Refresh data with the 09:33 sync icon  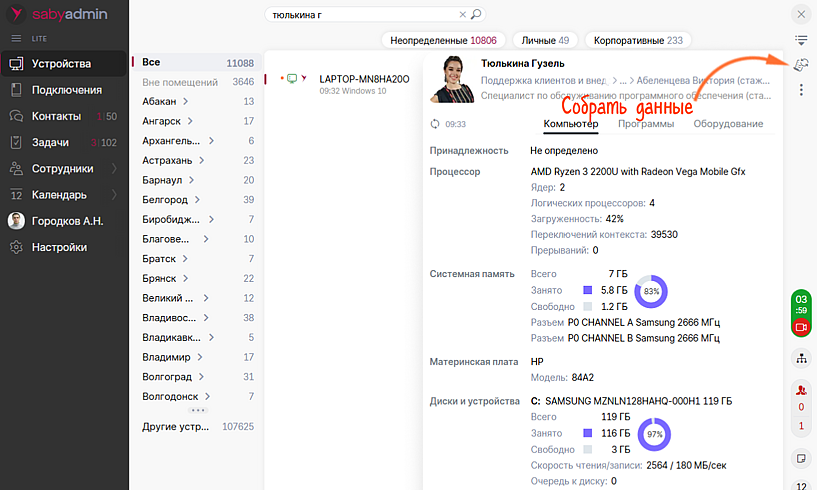434,125
